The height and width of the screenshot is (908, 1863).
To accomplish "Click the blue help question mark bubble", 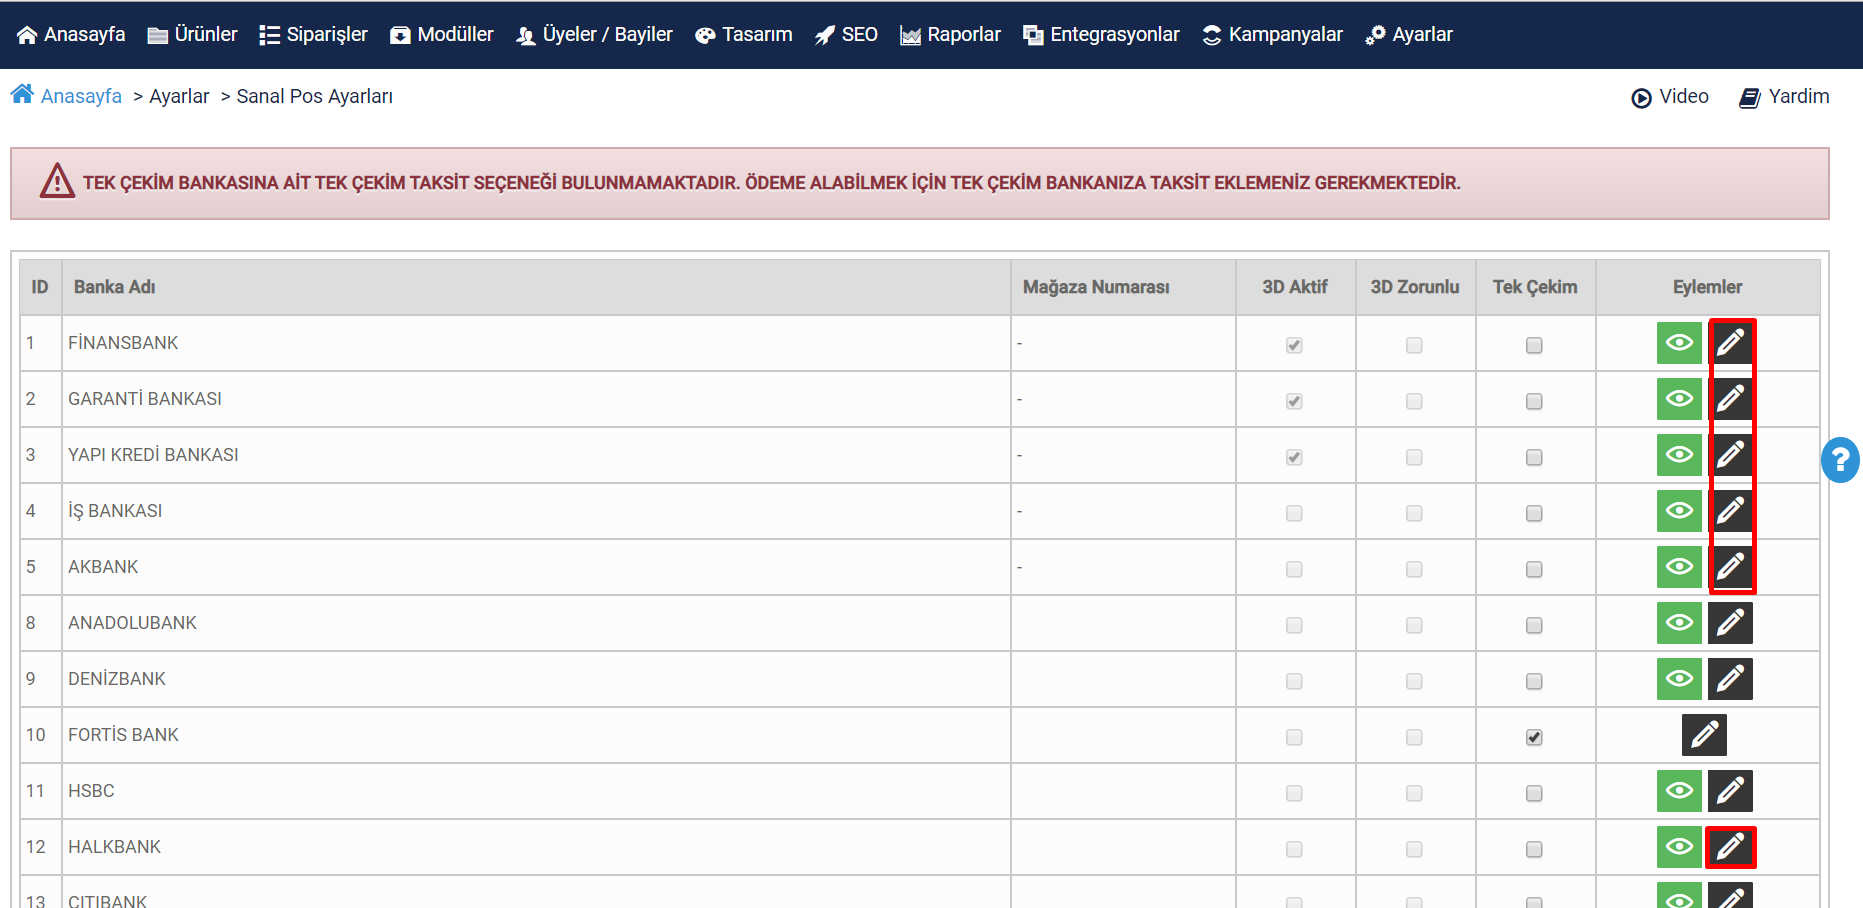I will (x=1840, y=460).
